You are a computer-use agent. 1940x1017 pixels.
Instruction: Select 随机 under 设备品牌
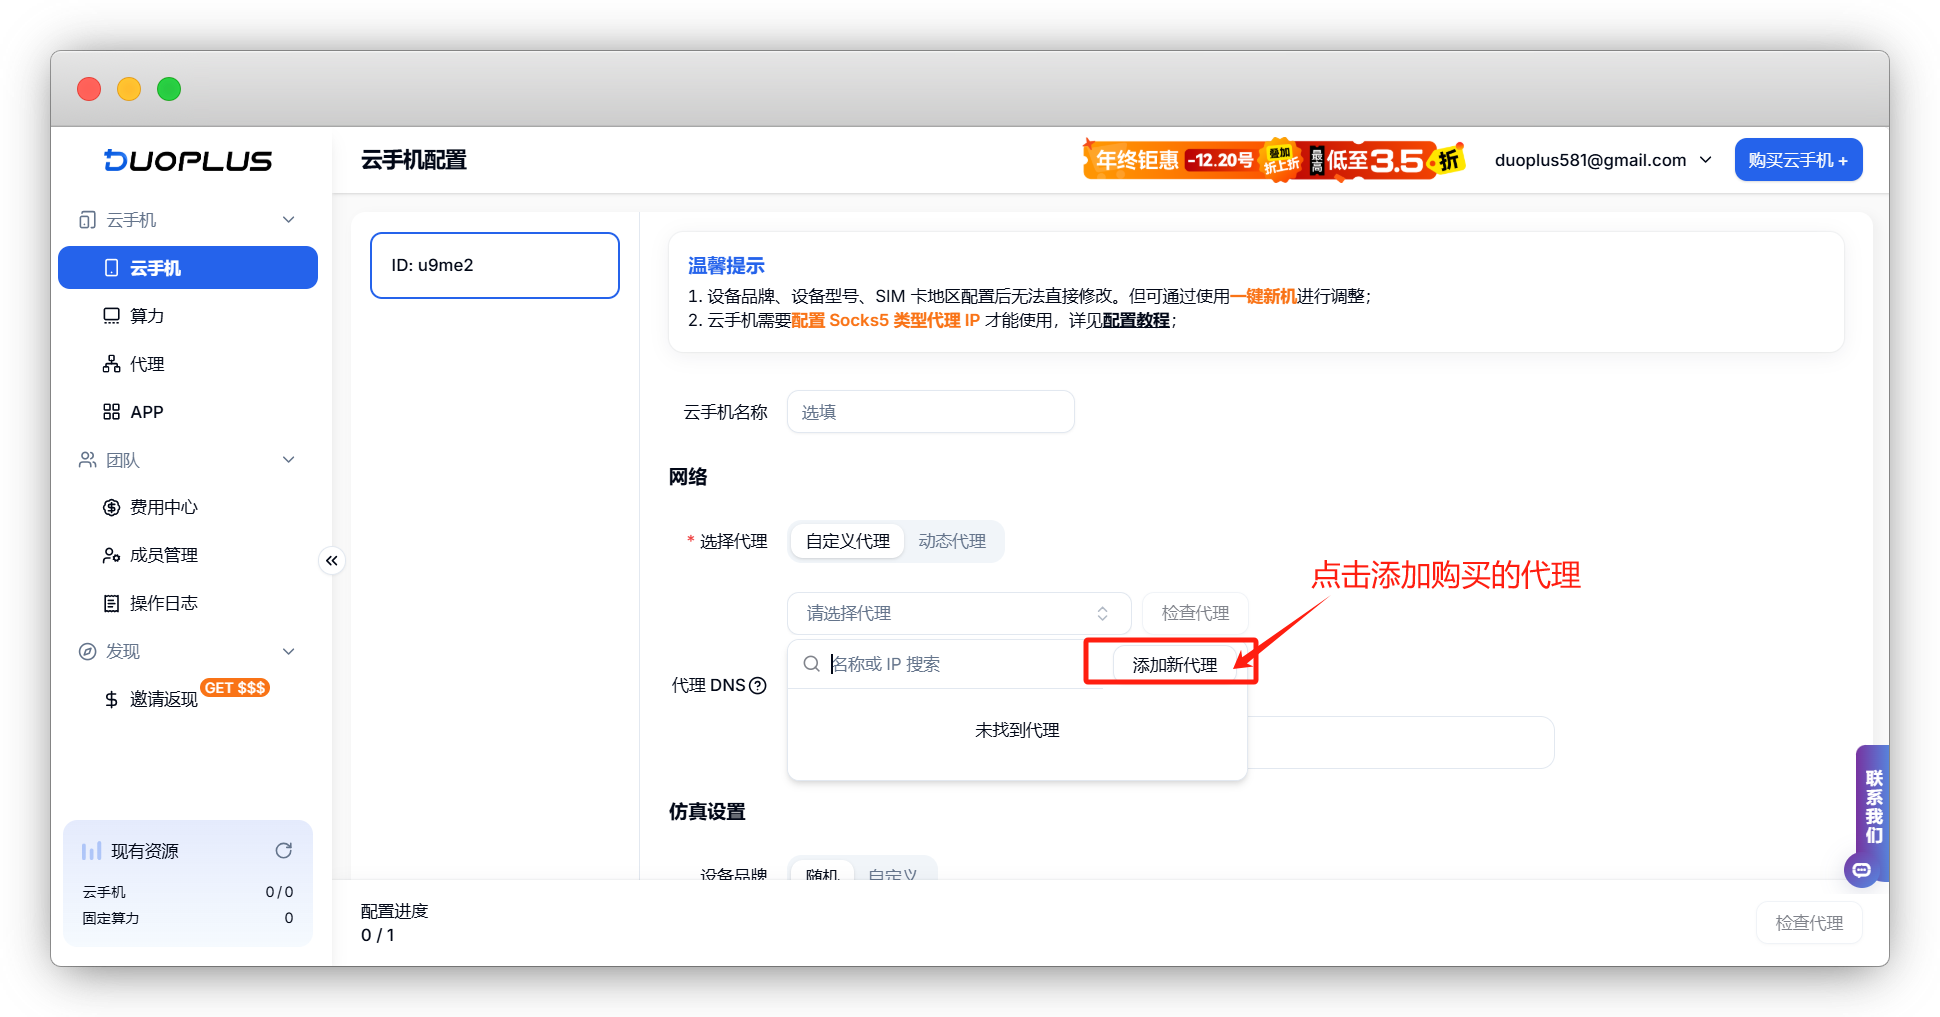(821, 871)
